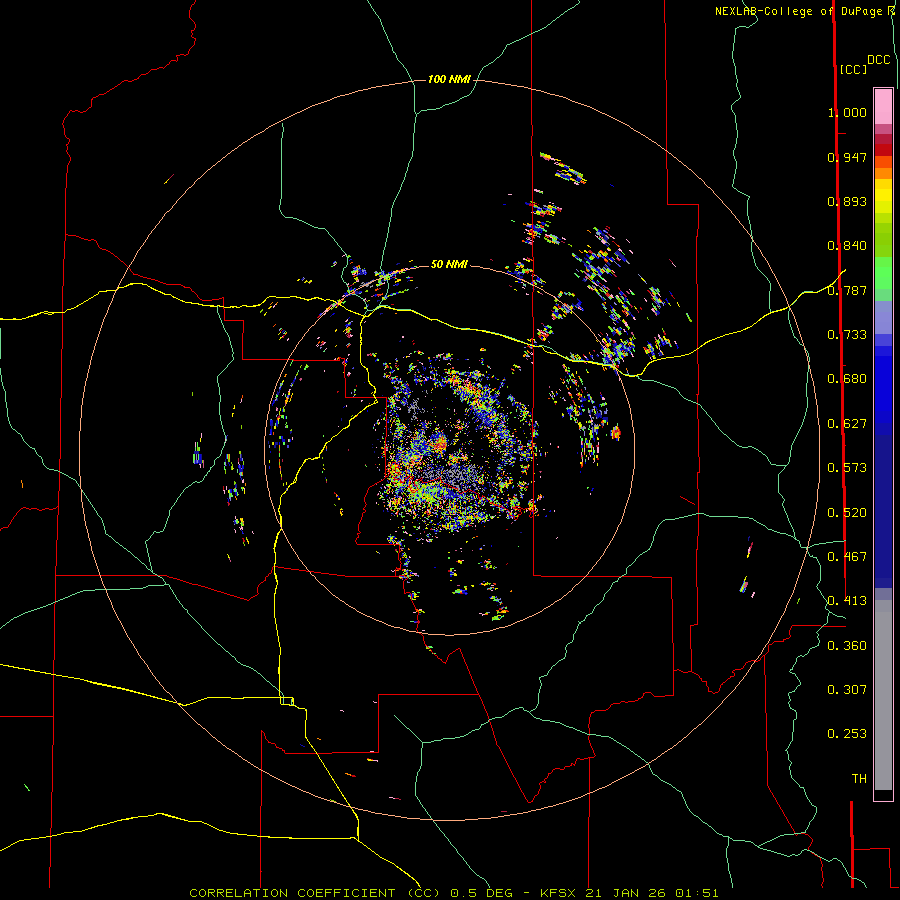Image resolution: width=900 pixels, height=900 pixels.
Task: Click the 0.573 legend value
Action: [847, 468]
